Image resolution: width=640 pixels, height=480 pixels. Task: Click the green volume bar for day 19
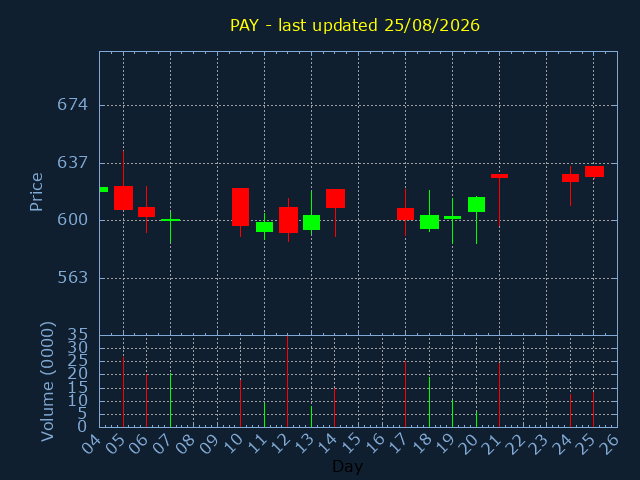[452, 413]
